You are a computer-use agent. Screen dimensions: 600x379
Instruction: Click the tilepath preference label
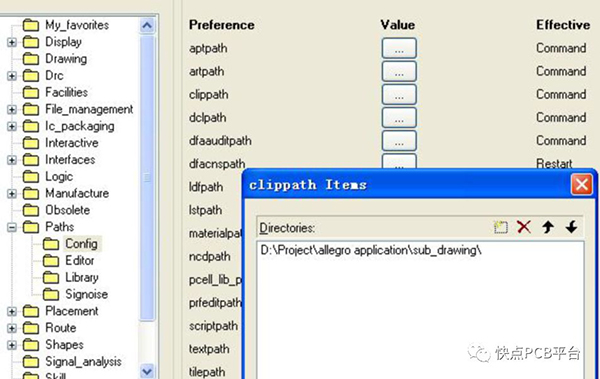(x=207, y=372)
